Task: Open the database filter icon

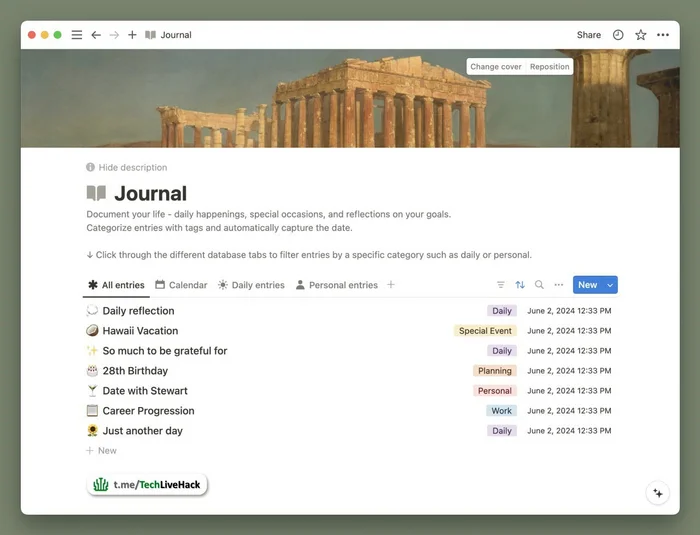Action: click(501, 285)
